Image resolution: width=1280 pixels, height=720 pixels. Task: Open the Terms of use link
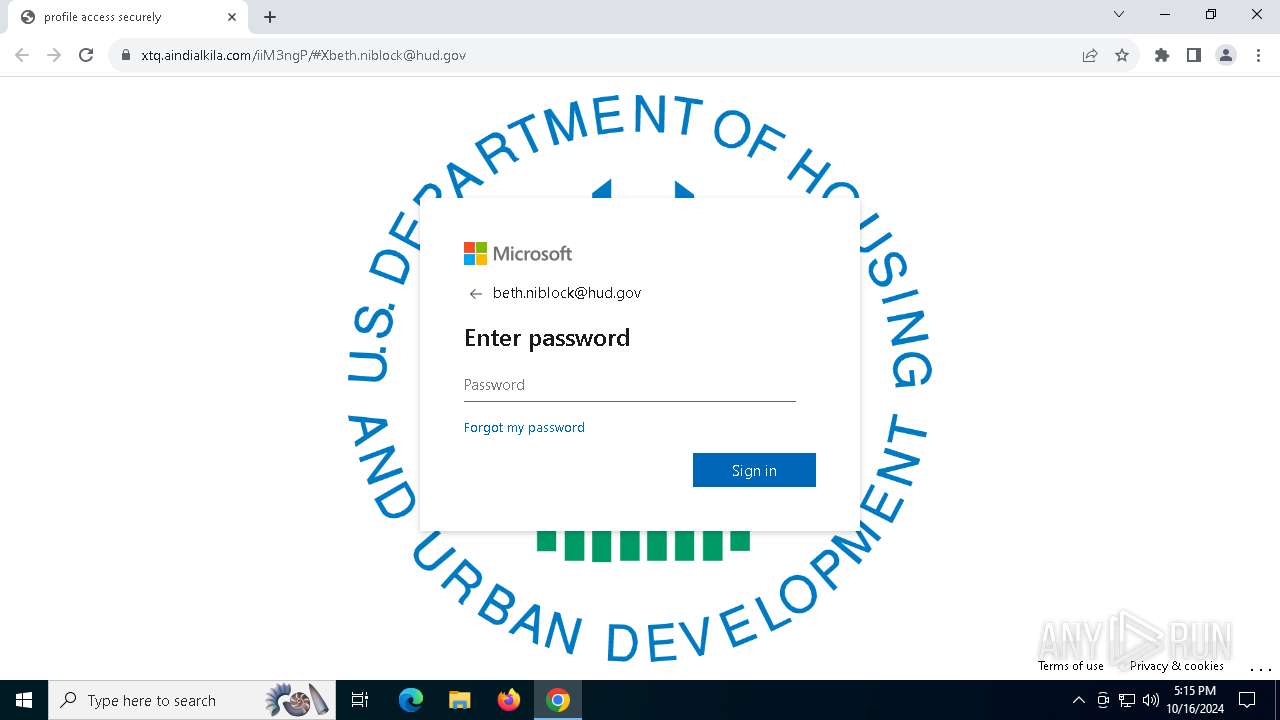(x=1071, y=666)
